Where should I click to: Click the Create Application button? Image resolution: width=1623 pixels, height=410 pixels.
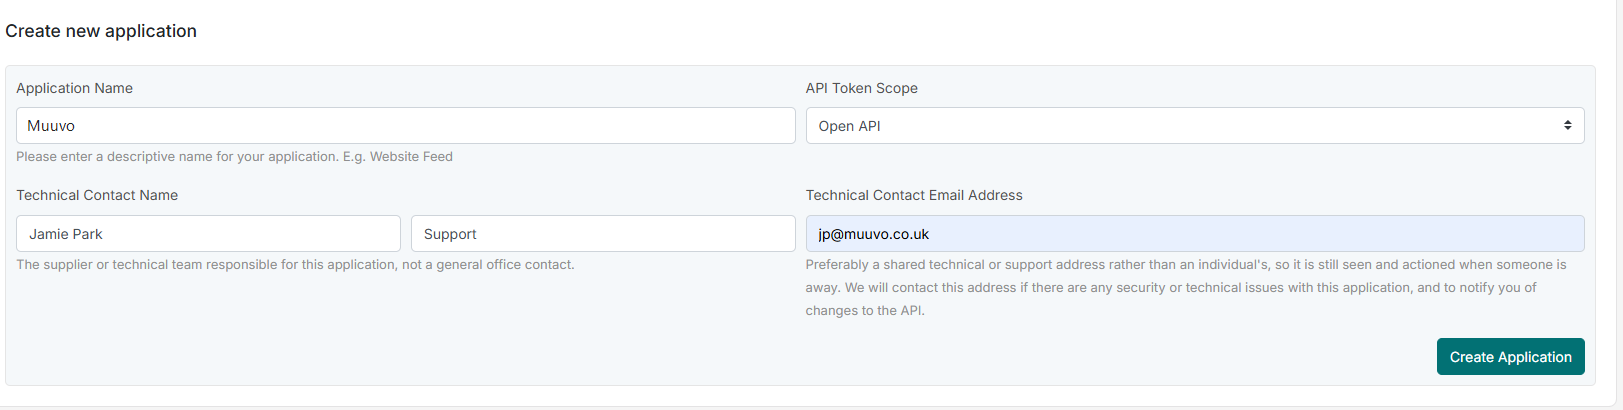1510,357
